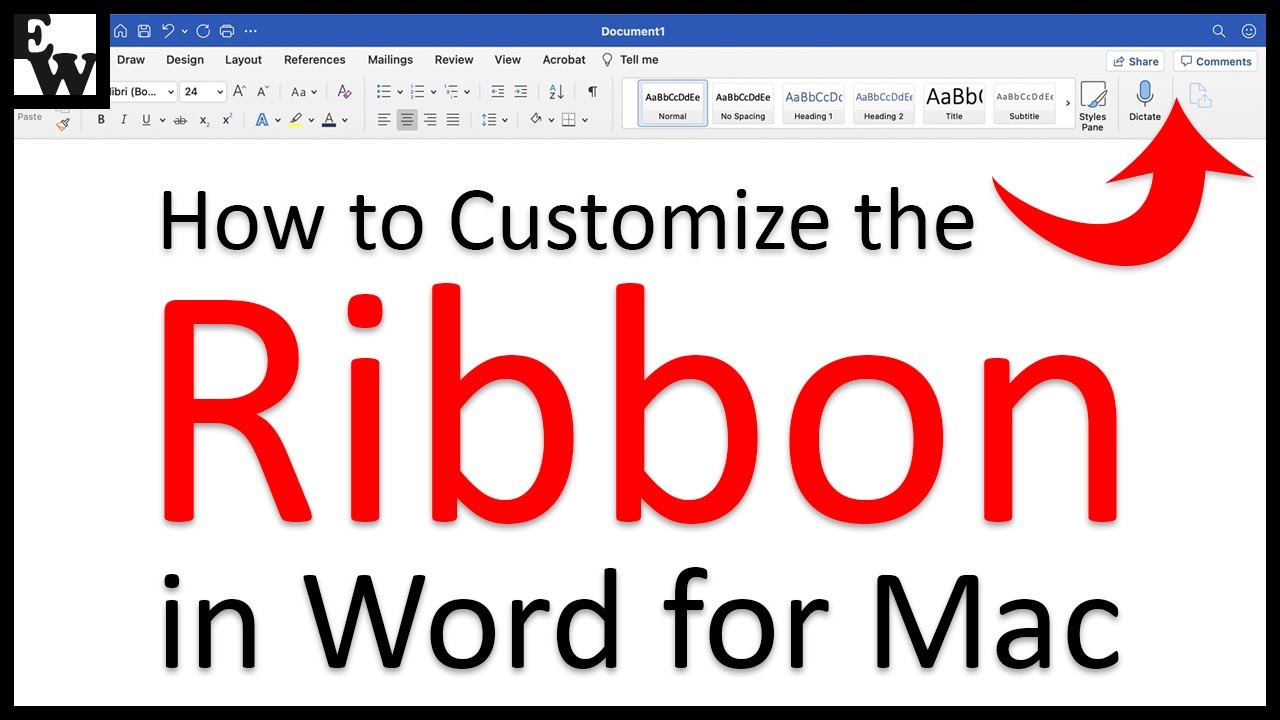Insert a numbered list
Image resolution: width=1280 pixels, height=720 pixels.
point(418,91)
